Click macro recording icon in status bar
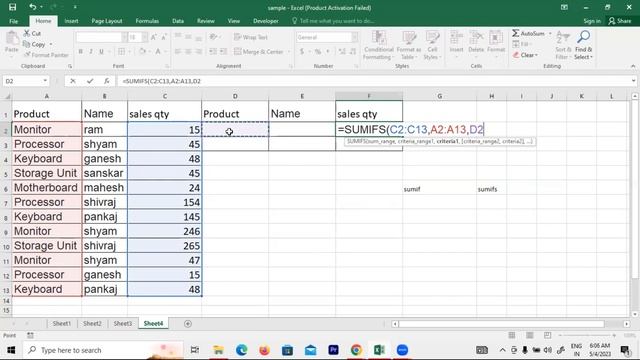The height and width of the screenshot is (360, 640). click(30, 335)
